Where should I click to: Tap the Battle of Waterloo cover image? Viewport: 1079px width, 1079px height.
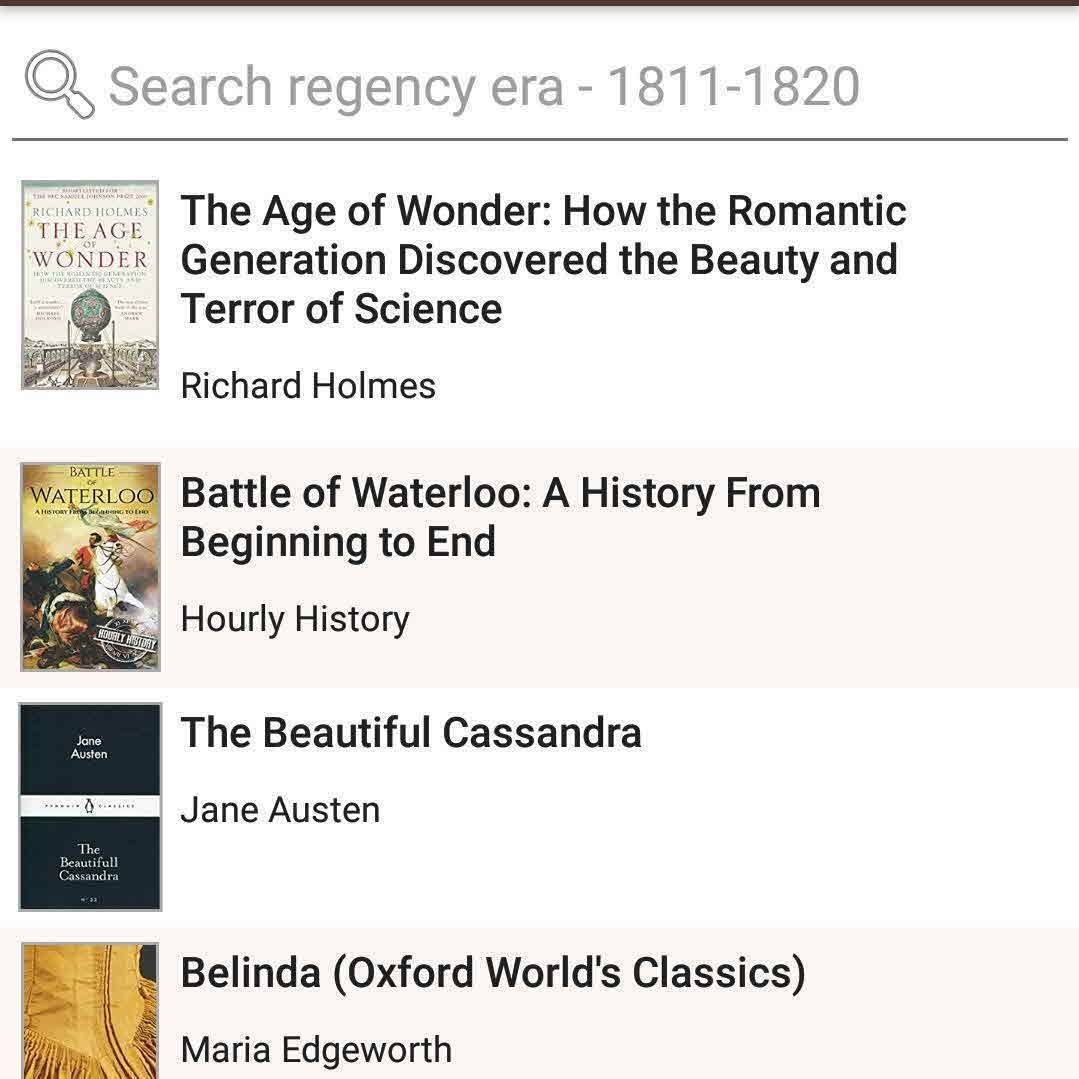[x=90, y=566]
